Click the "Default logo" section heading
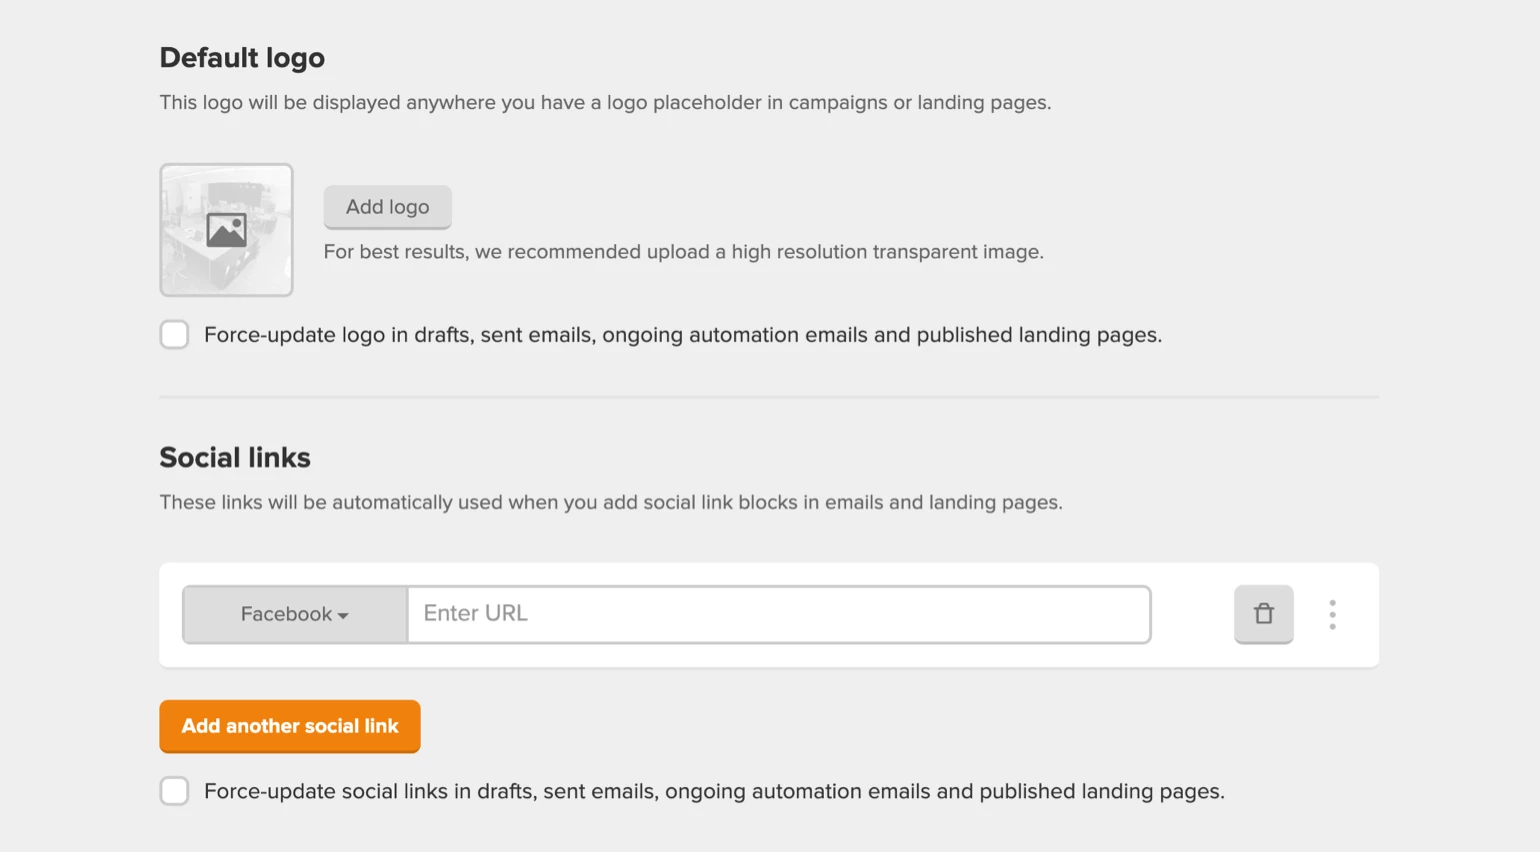 pyautogui.click(x=242, y=58)
